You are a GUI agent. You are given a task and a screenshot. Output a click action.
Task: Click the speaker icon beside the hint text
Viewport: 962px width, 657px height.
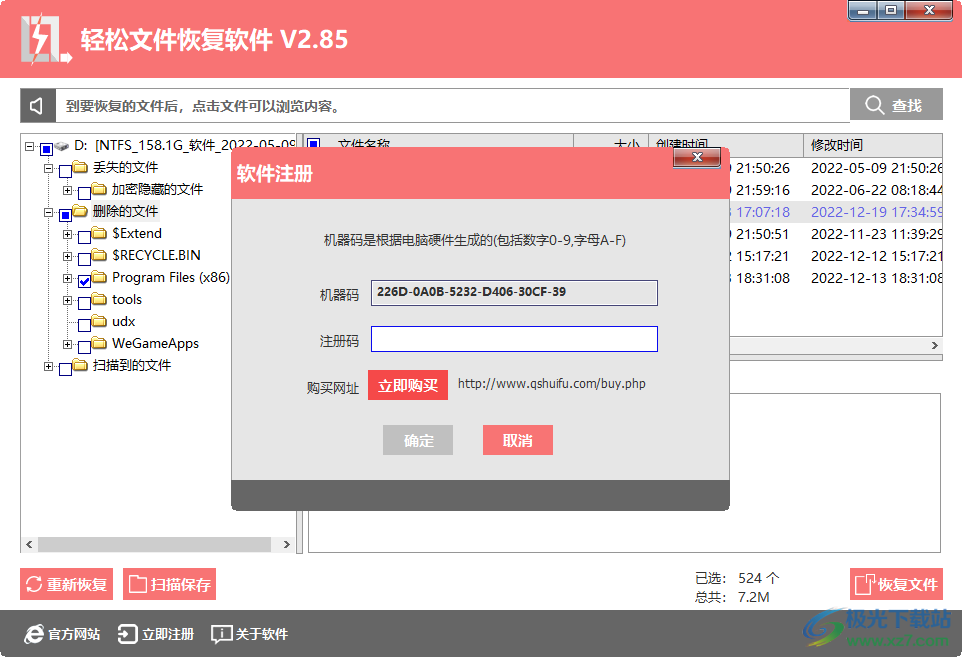pos(37,105)
